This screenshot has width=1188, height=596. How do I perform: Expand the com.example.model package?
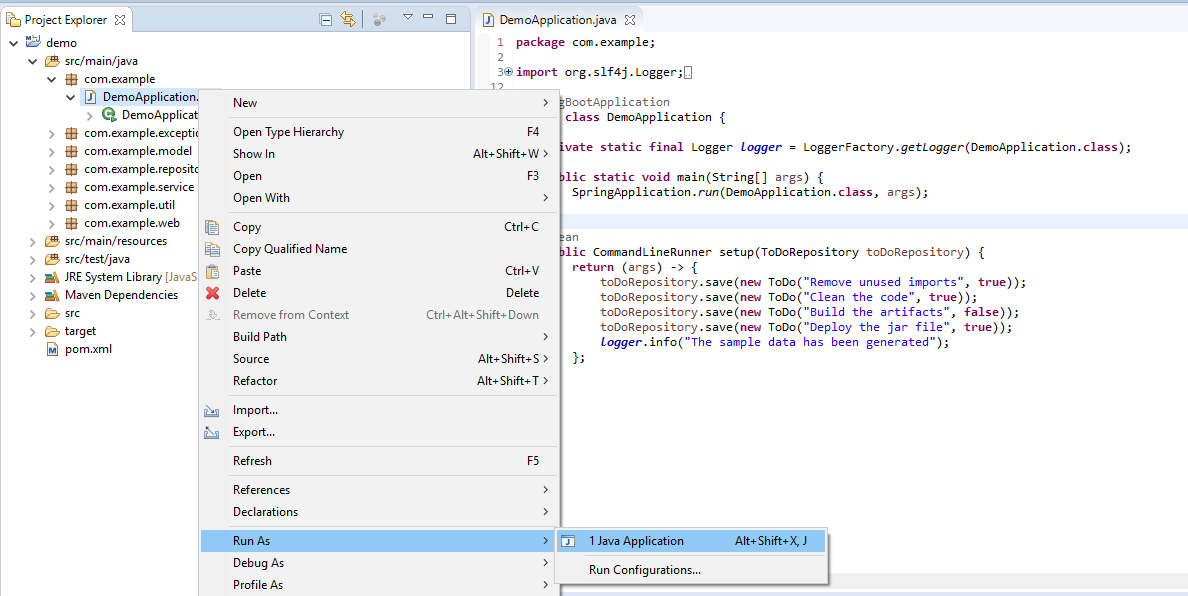(52, 151)
